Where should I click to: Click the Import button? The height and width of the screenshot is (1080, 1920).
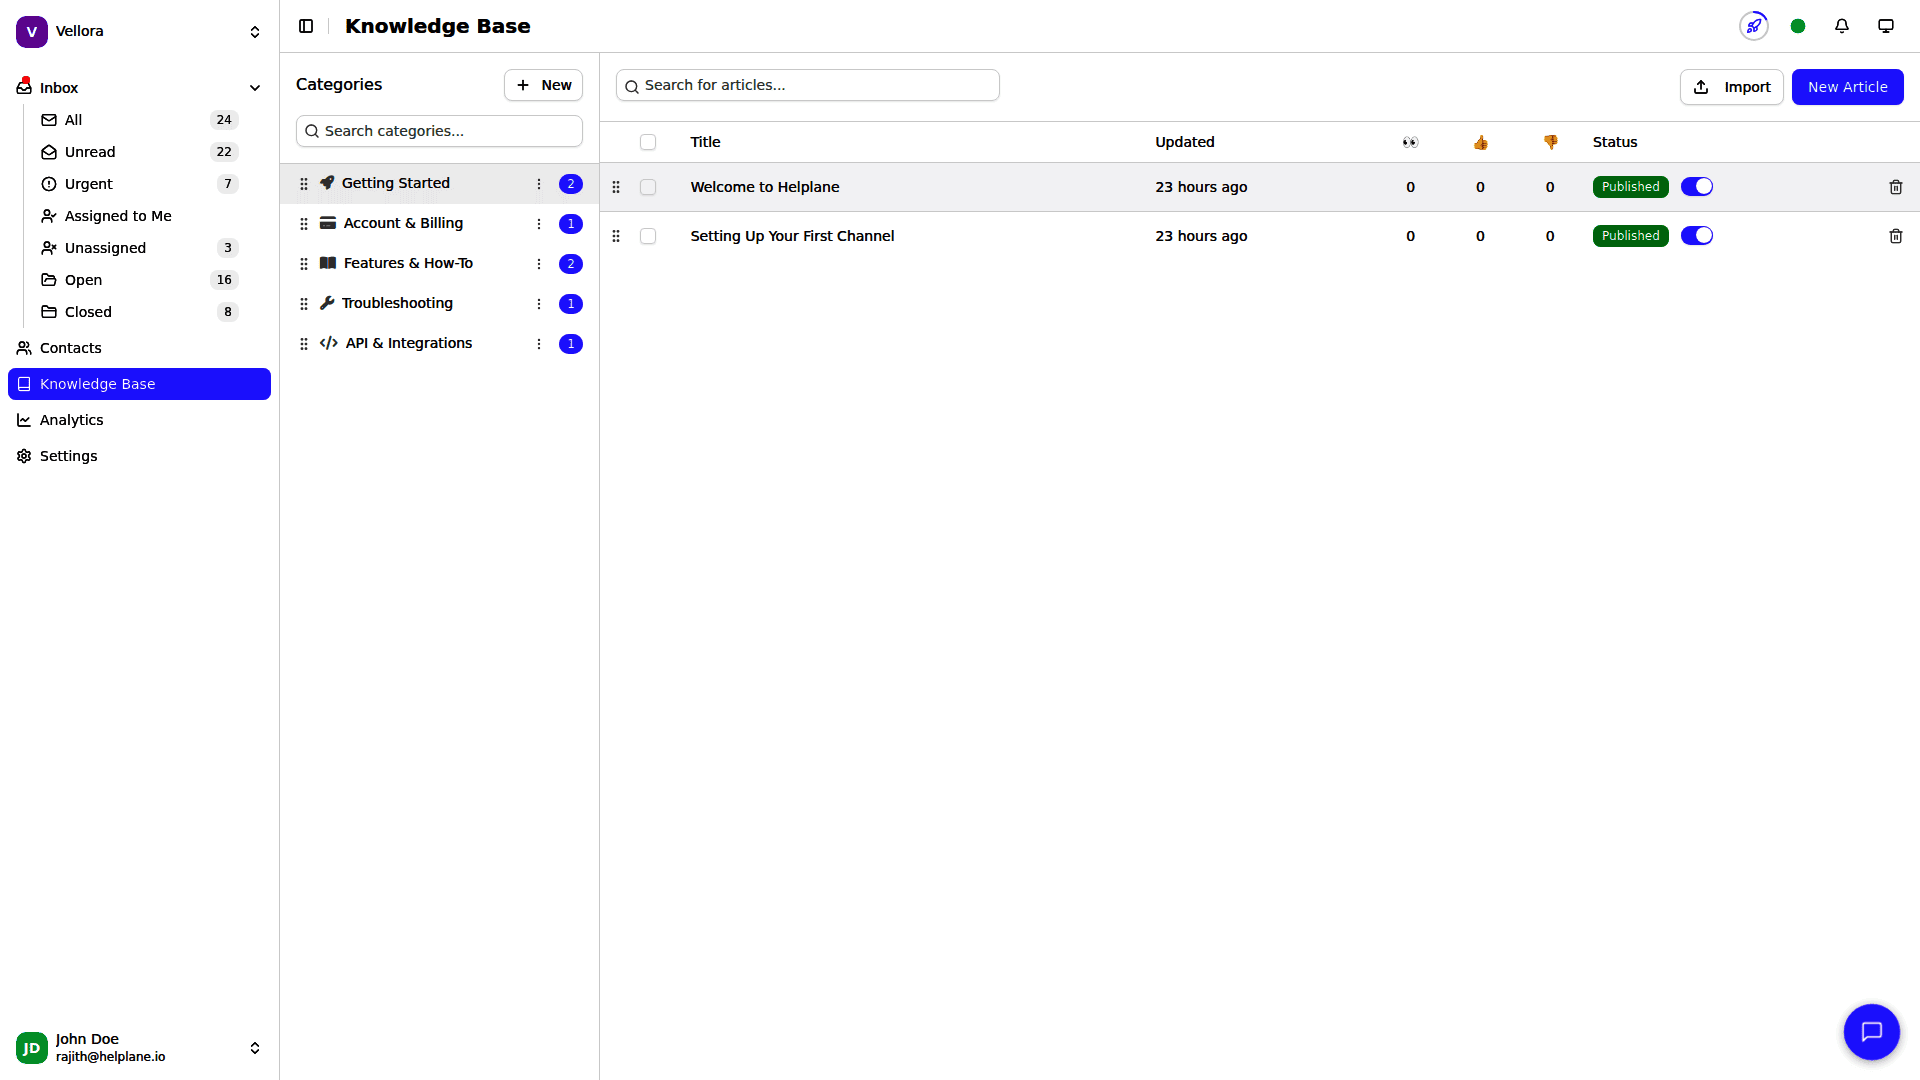[1731, 87]
